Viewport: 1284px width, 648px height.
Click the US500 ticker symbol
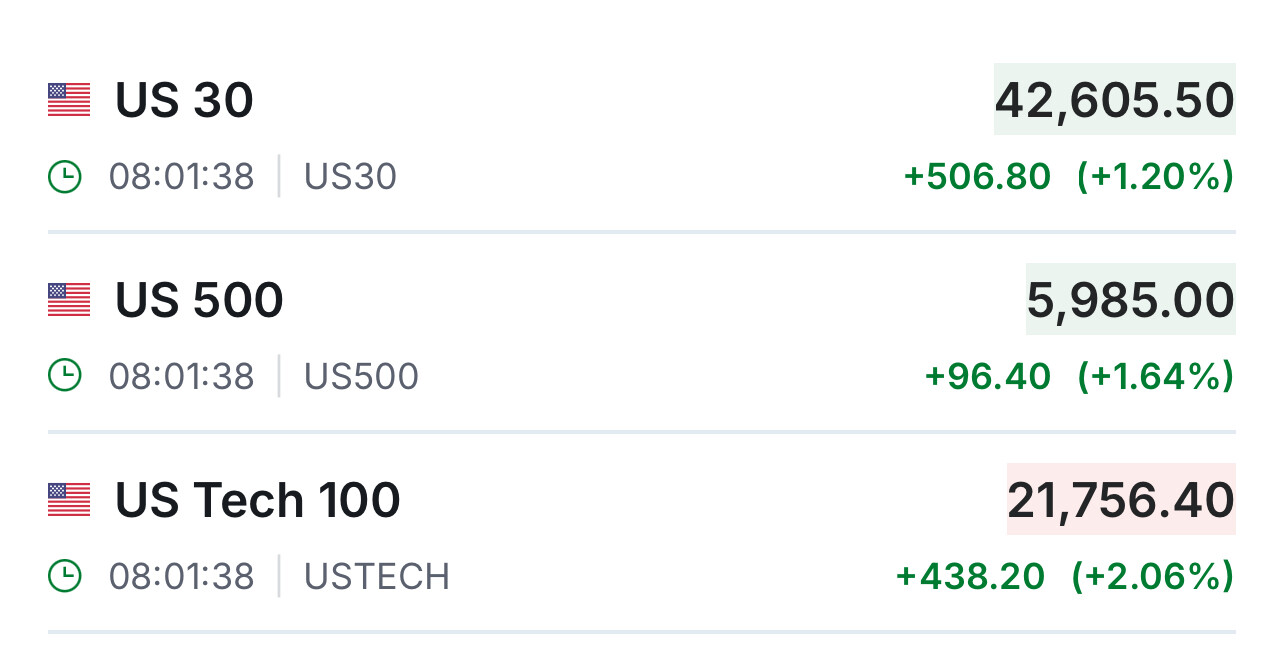[361, 376]
